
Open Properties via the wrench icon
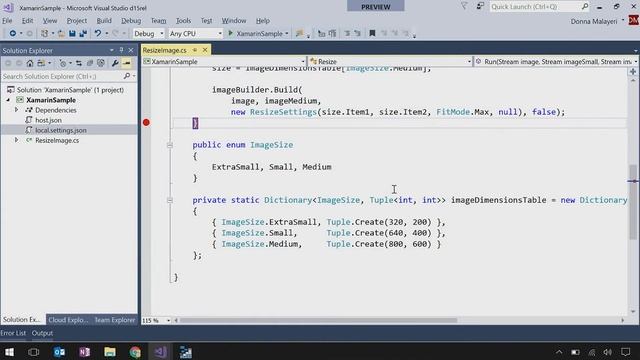115,63
